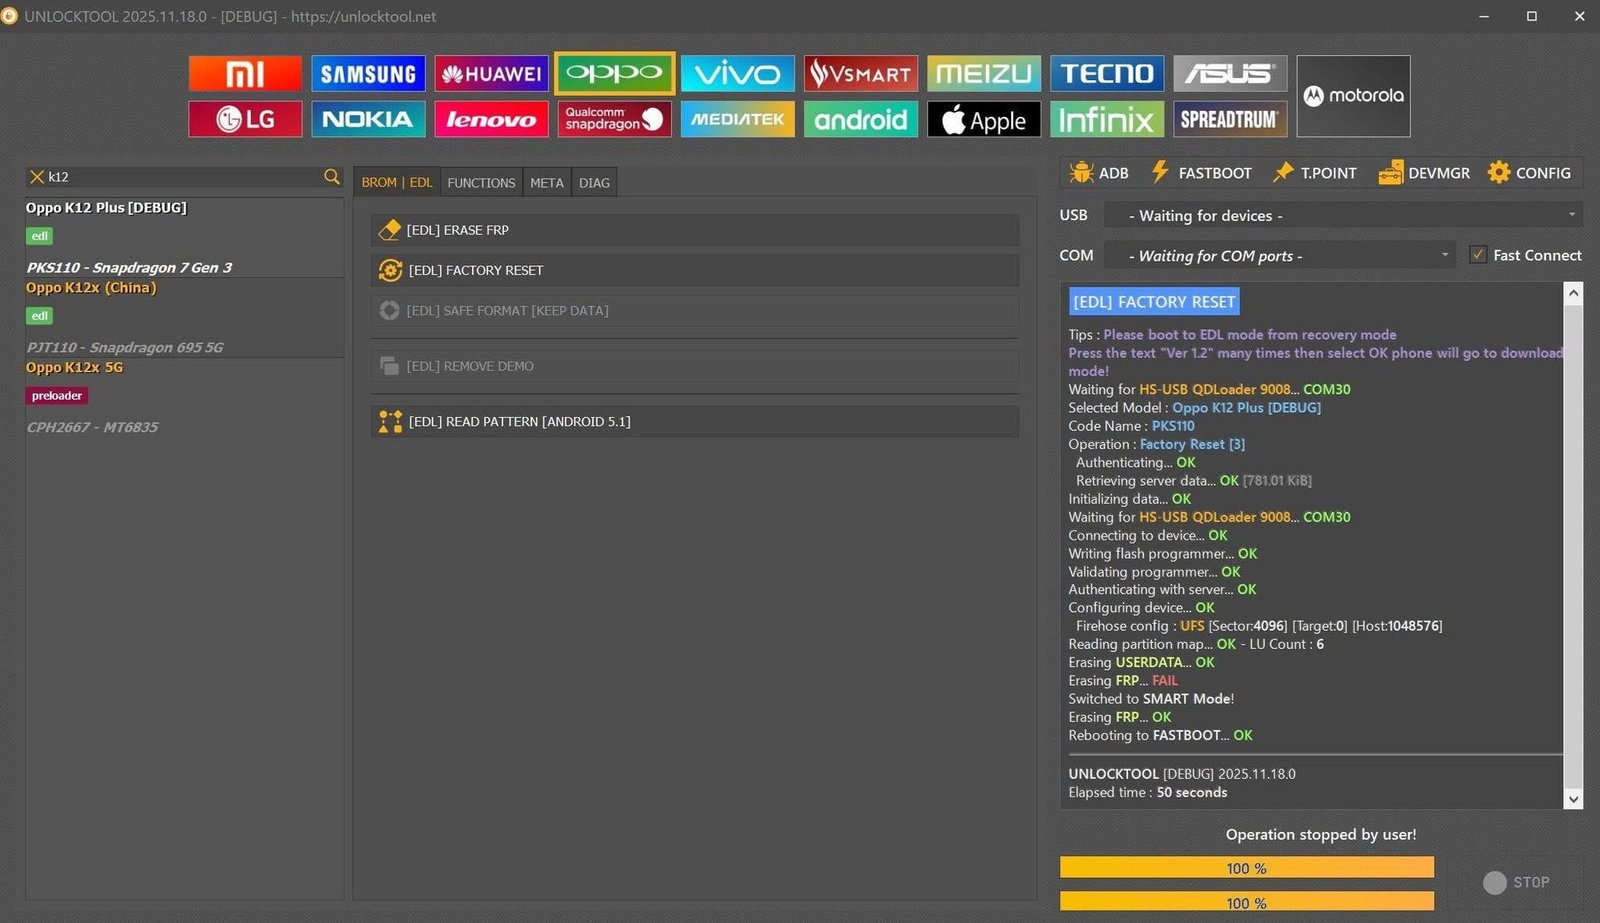Viewport: 1600px width, 923px height.
Task: Switch to the MediaTek brand
Action: click(737, 119)
